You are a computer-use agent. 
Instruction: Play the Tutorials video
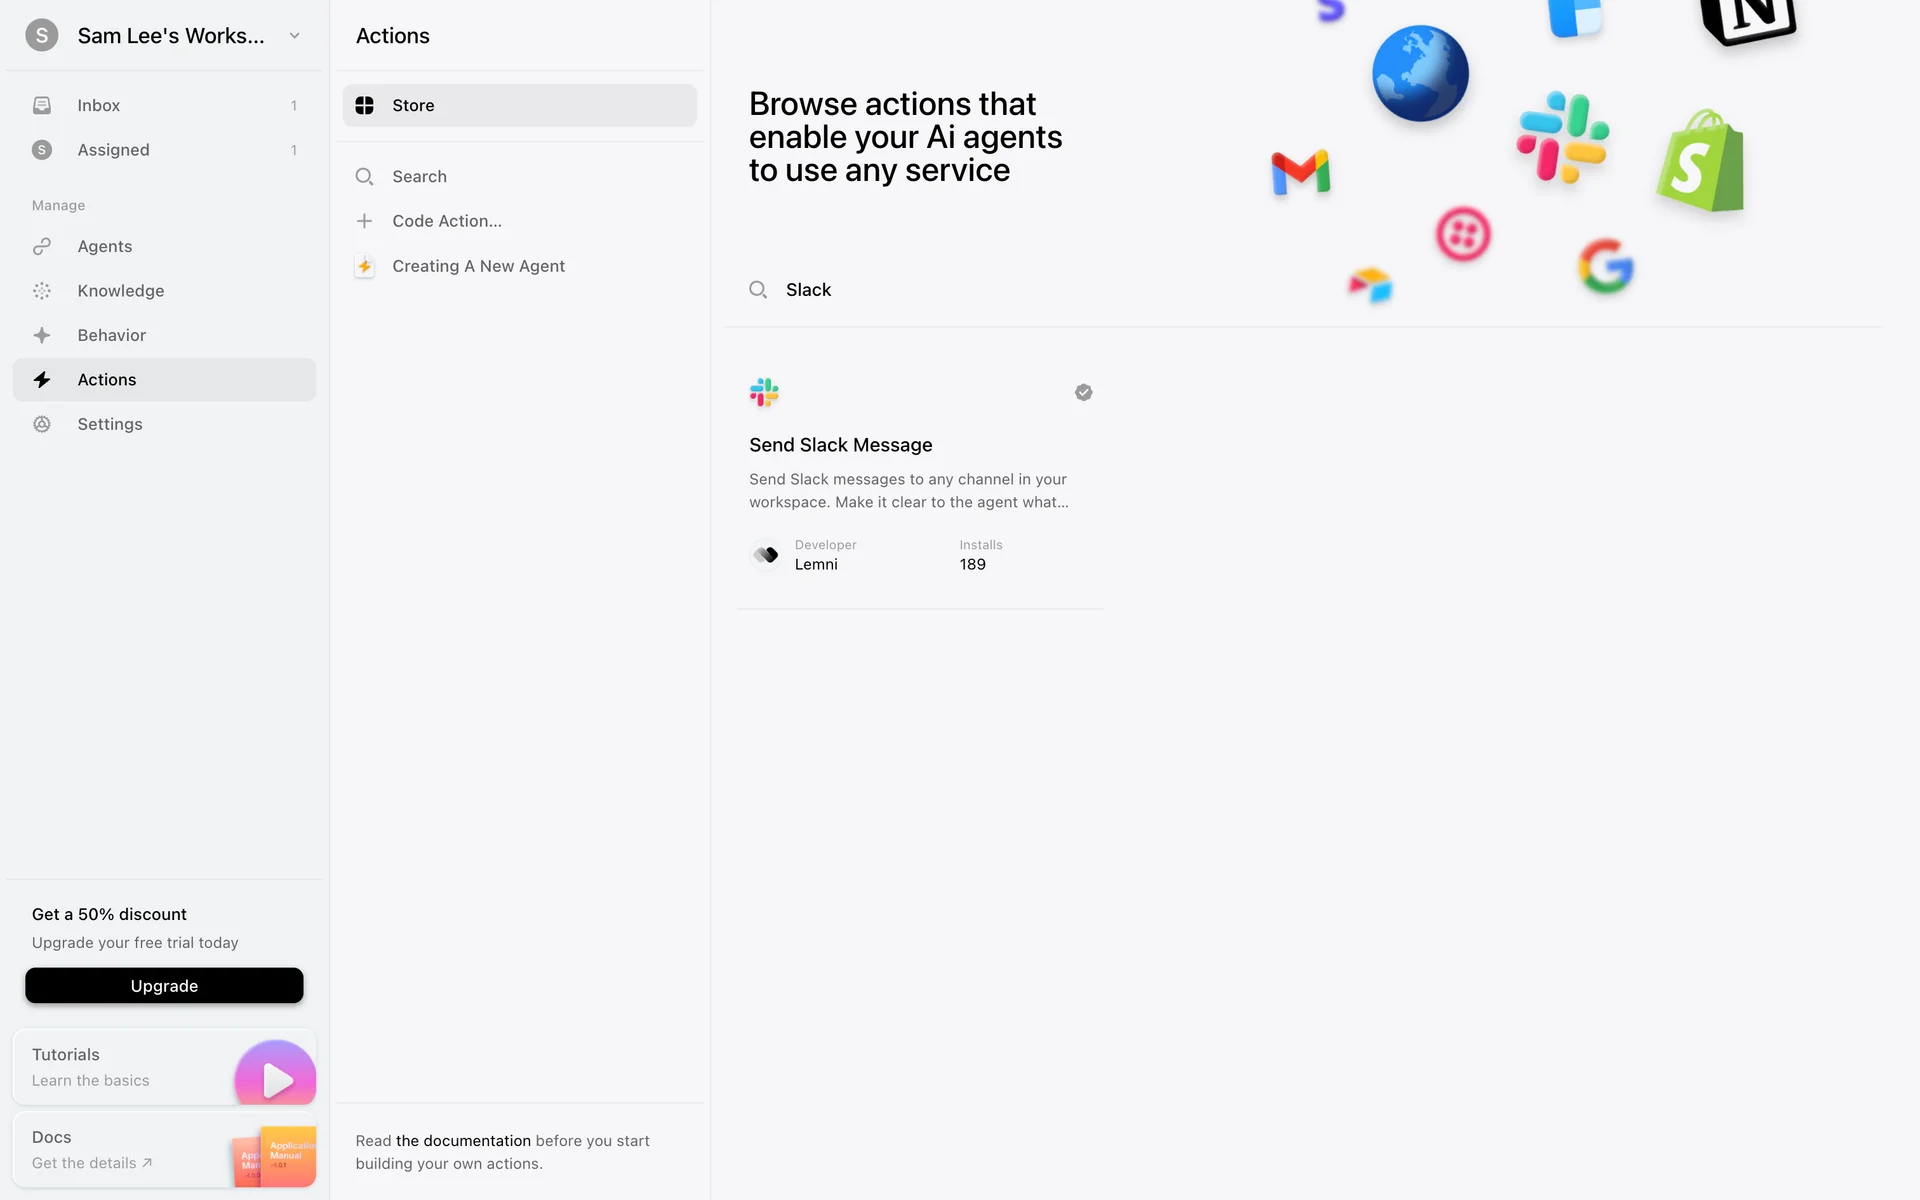click(x=276, y=1078)
